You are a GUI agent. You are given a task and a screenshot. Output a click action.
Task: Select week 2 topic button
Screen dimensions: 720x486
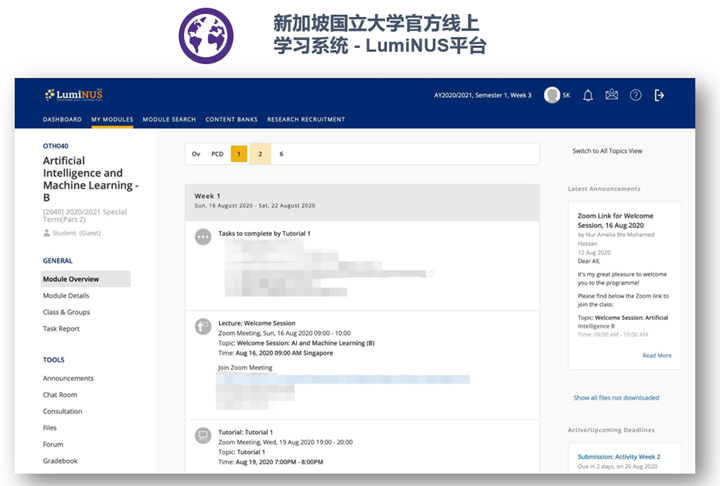tap(260, 154)
